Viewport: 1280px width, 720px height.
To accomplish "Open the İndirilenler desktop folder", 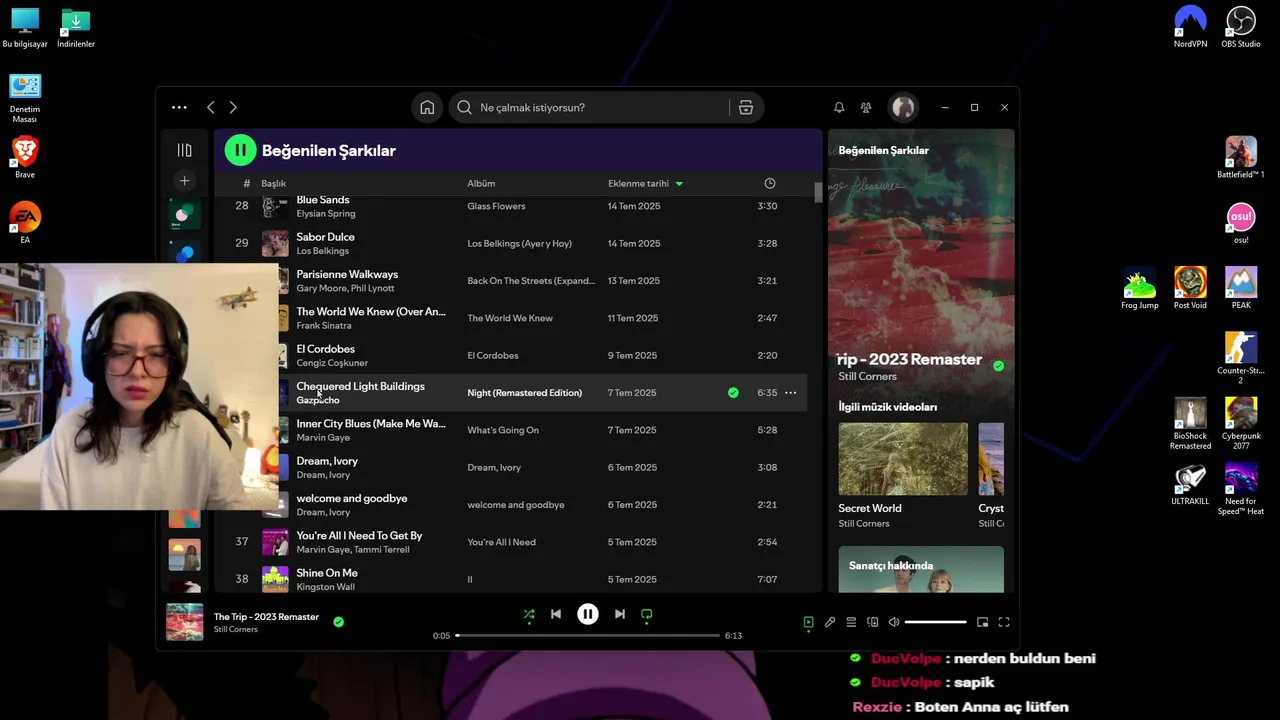I will point(76,28).
